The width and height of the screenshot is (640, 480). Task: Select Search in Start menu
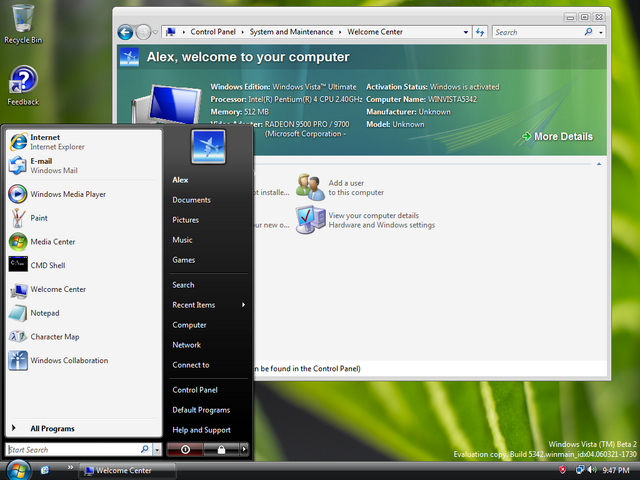(x=183, y=285)
